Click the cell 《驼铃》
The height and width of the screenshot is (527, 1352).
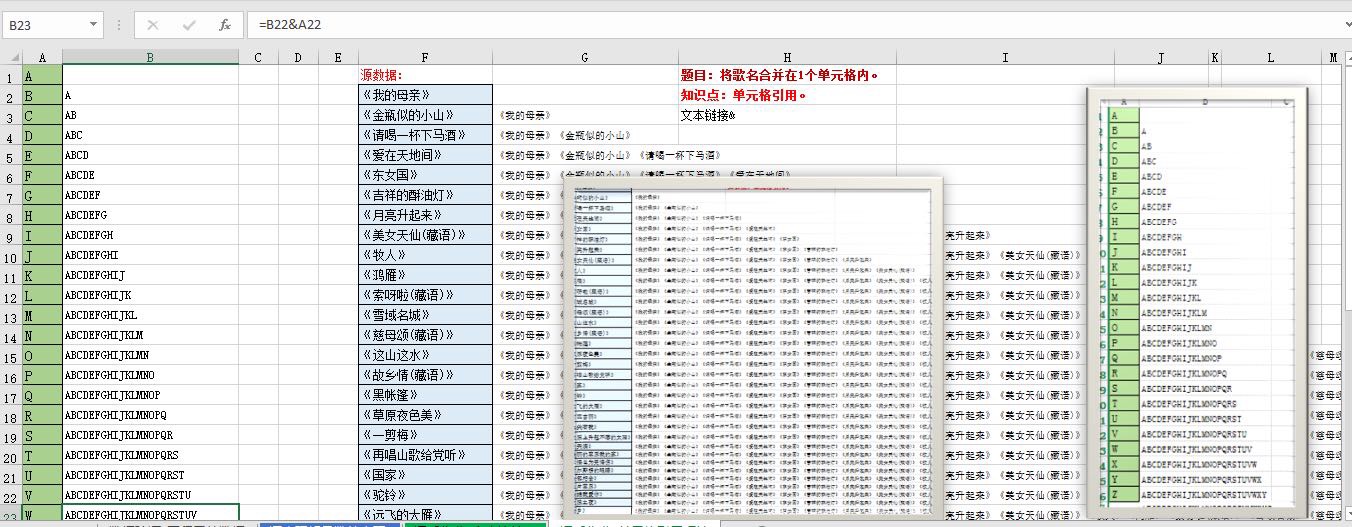pyautogui.click(x=425, y=495)
